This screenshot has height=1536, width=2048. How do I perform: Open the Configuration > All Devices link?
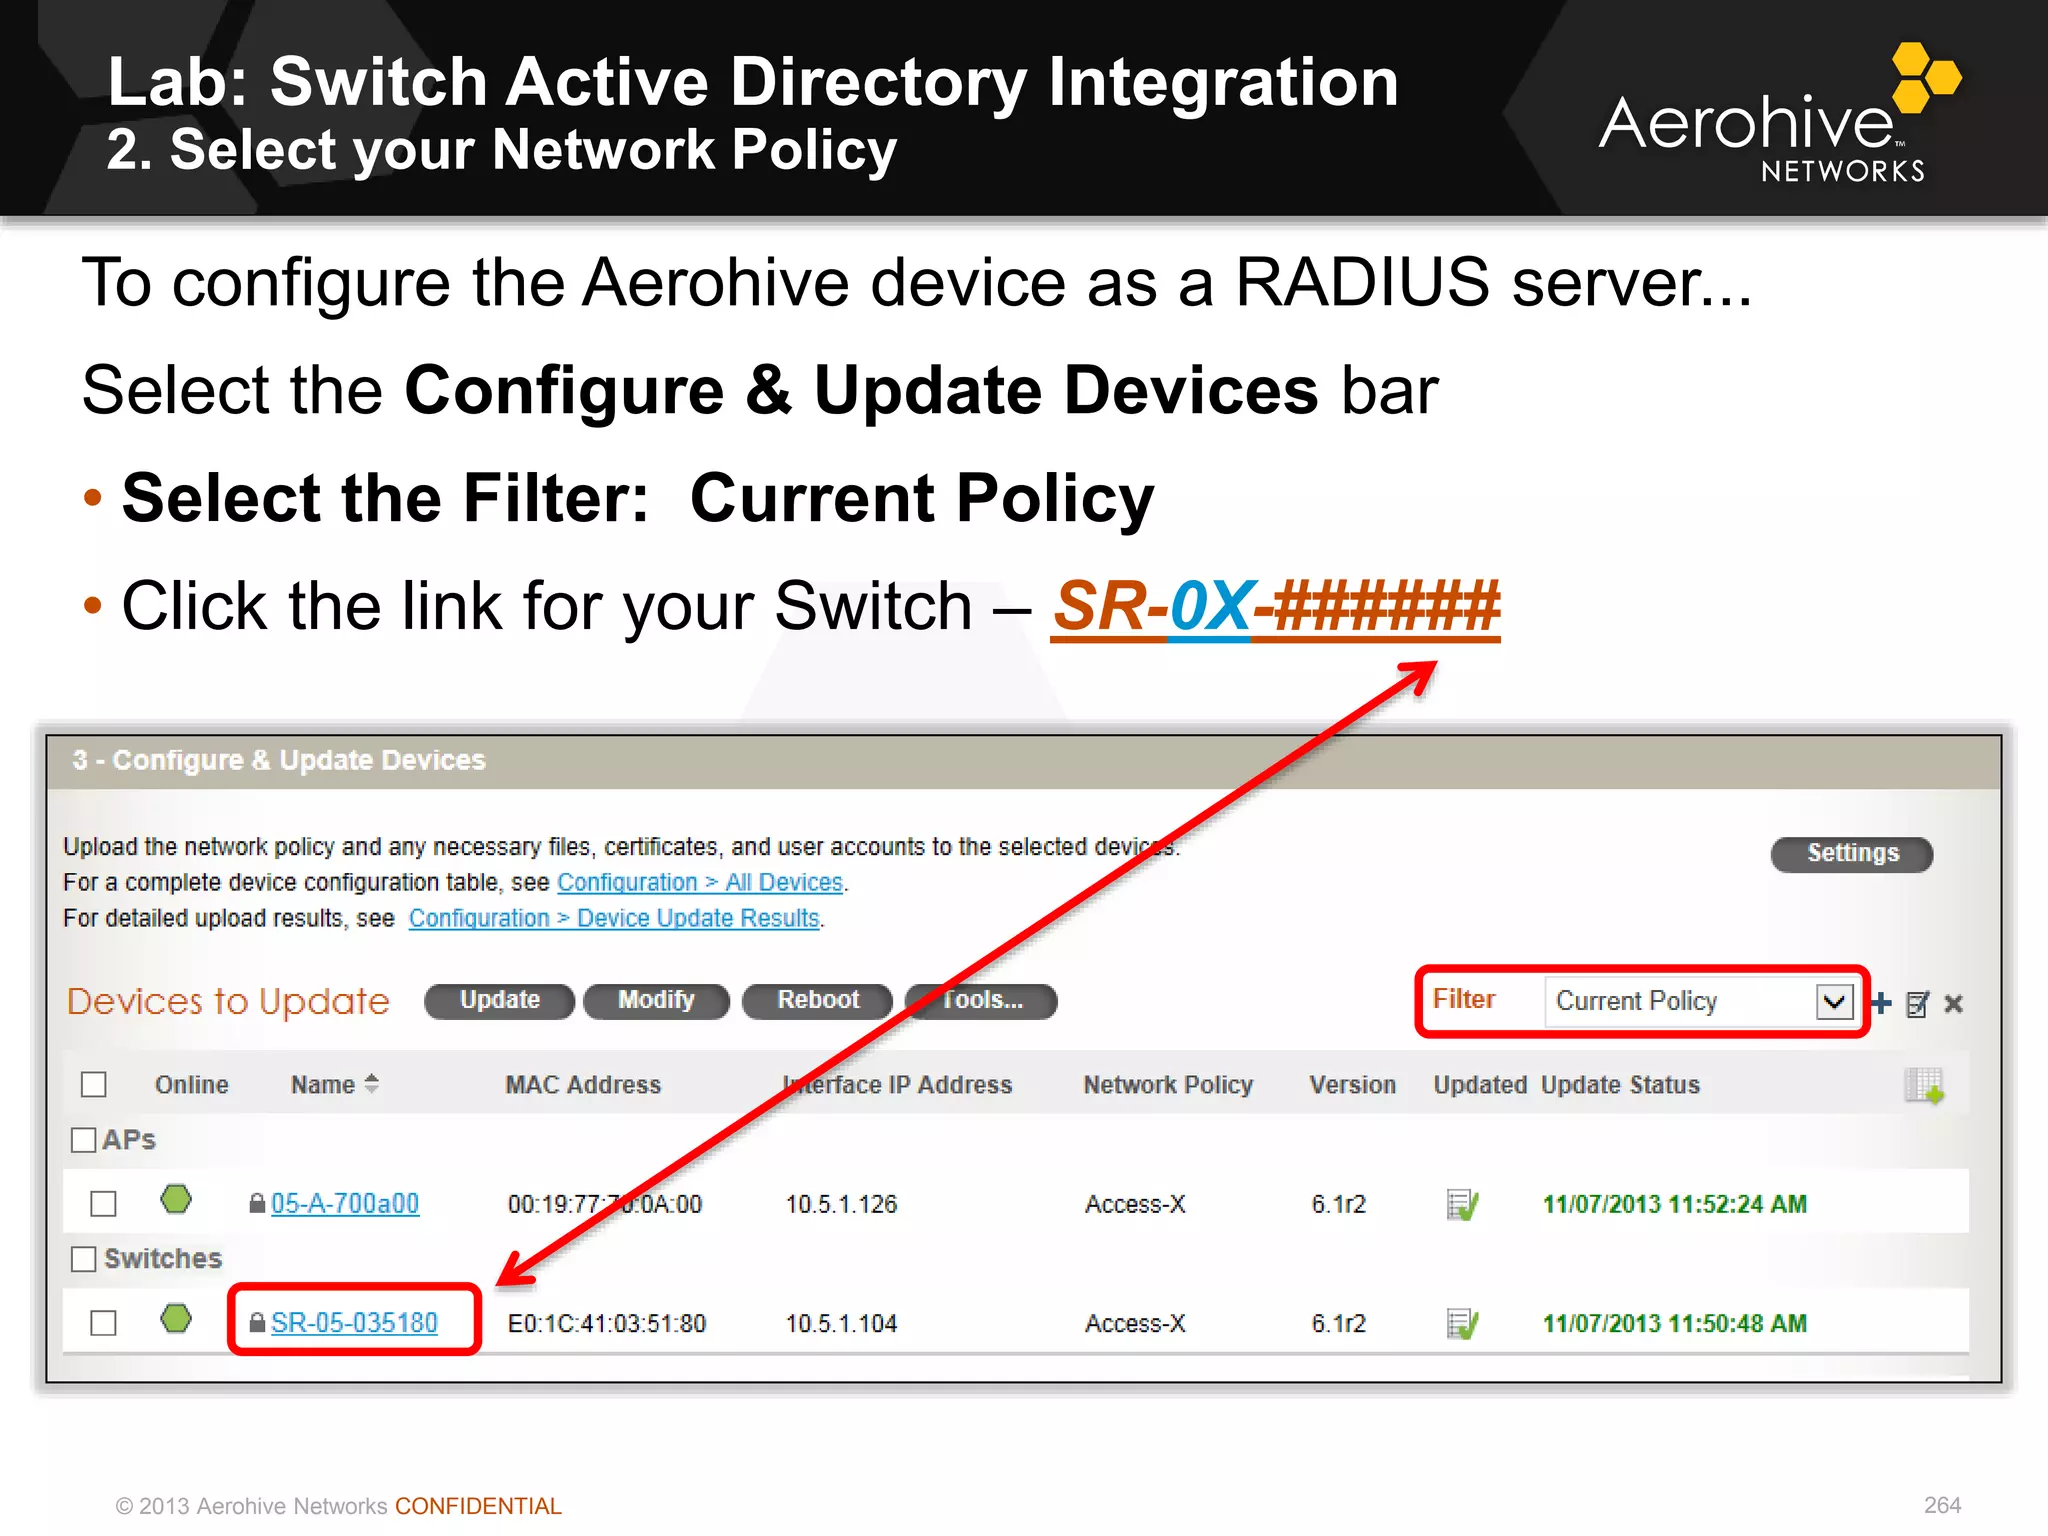[700, 882]
